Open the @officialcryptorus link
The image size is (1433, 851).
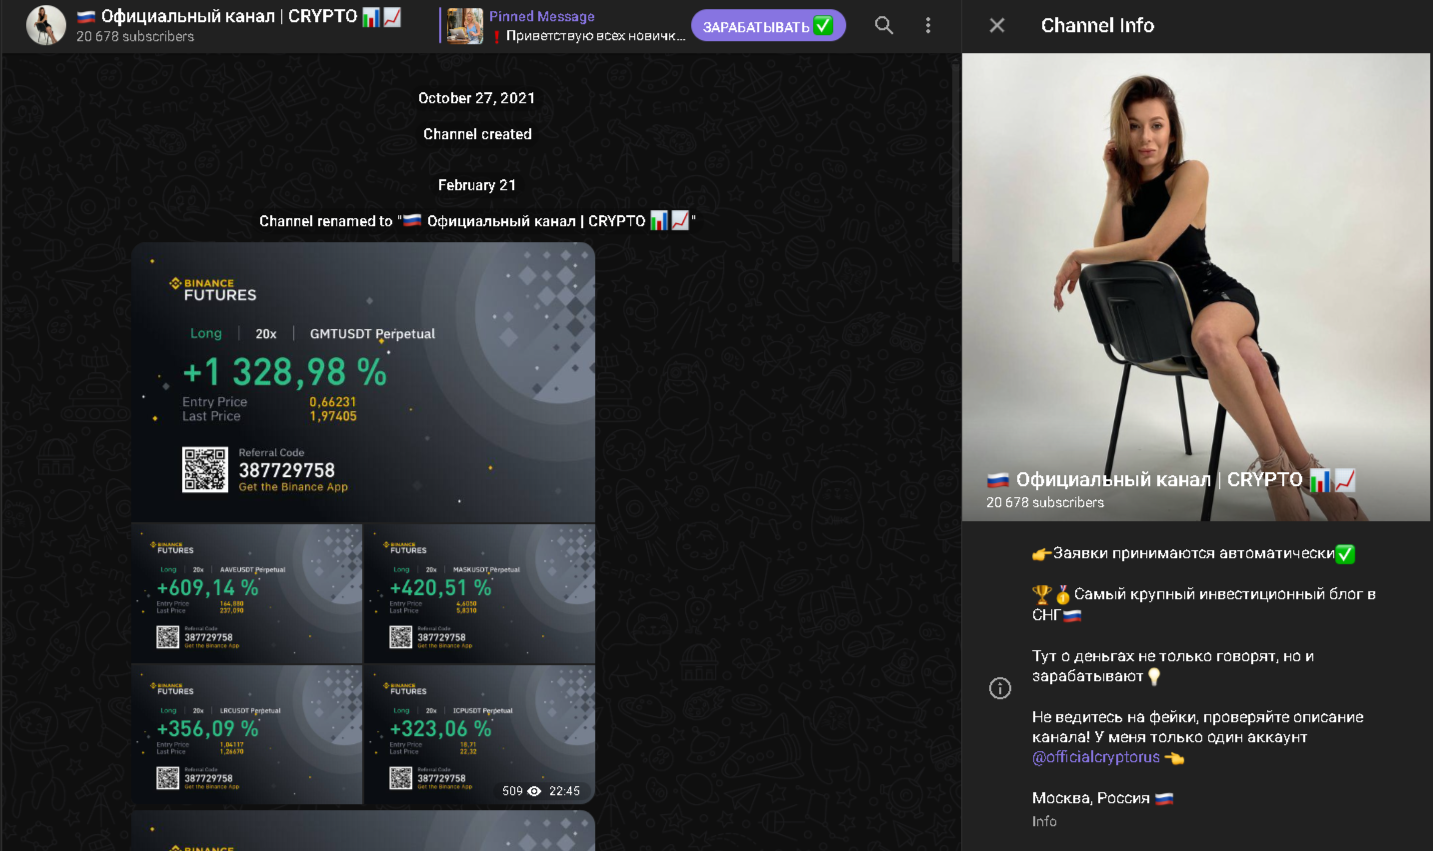pos(1096,757)
